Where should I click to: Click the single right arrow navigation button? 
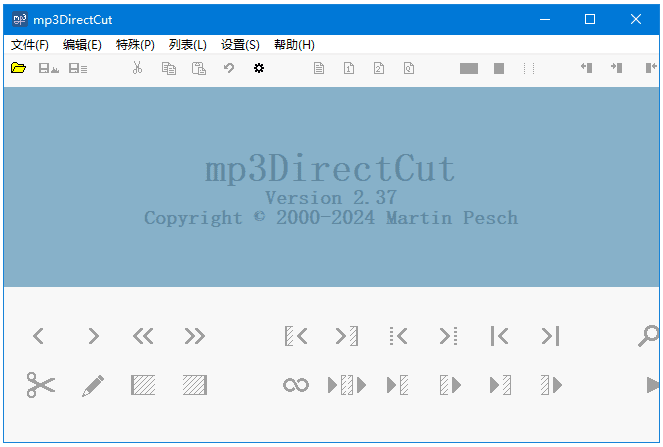(x=93, y=337)
